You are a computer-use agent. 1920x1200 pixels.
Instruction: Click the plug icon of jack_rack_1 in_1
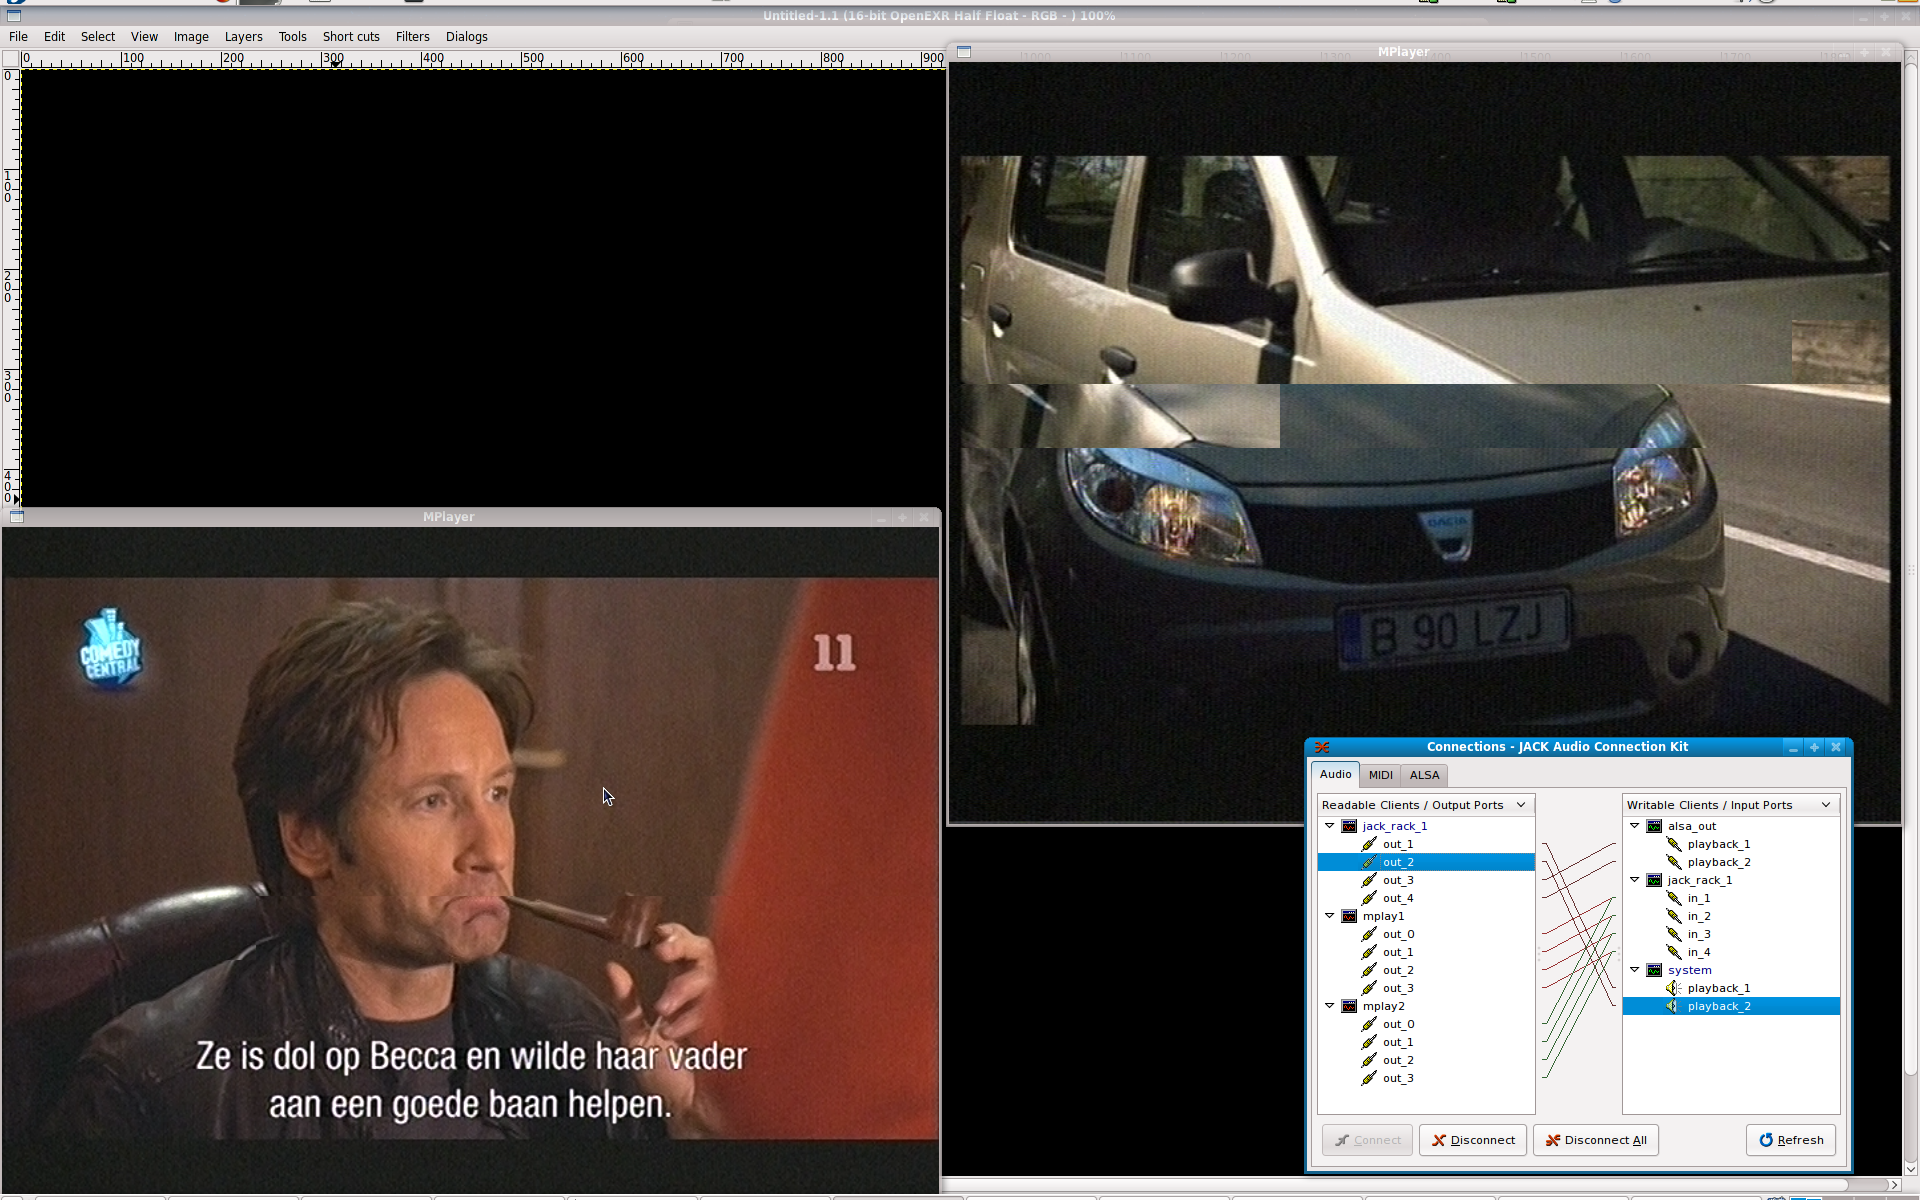(1674, 898)
